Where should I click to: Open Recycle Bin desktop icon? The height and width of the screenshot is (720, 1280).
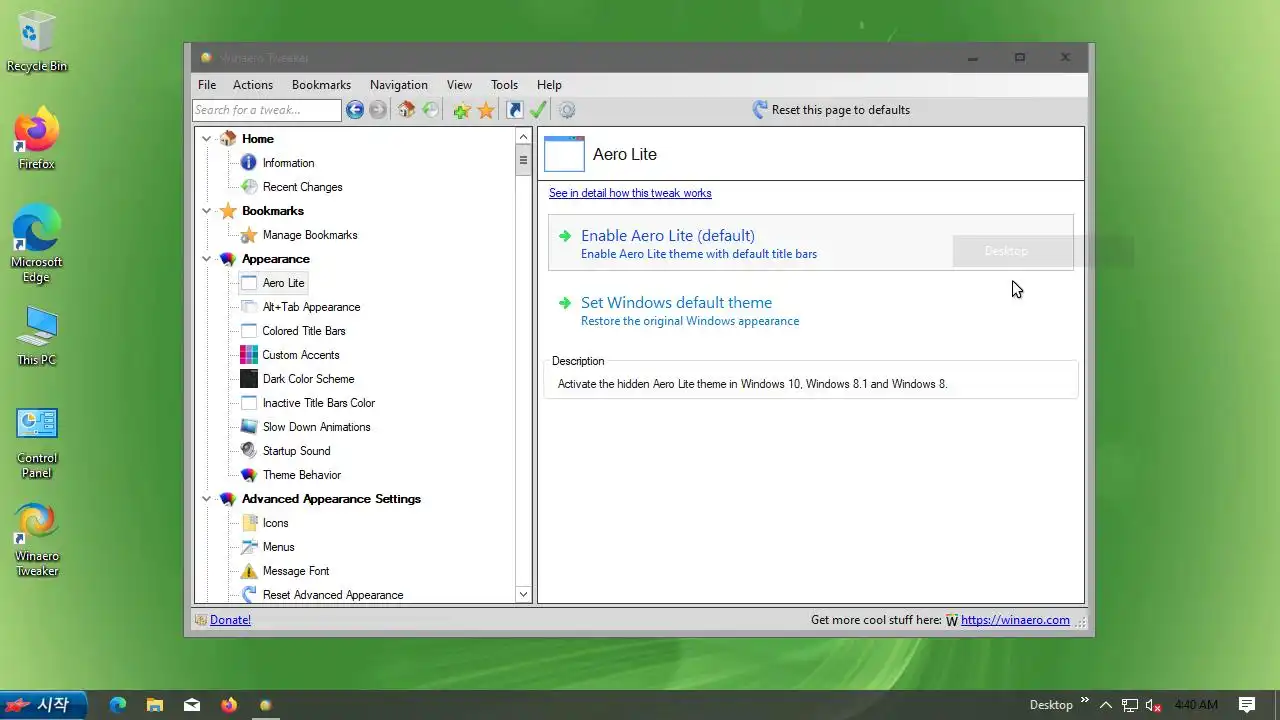(37, 43)
